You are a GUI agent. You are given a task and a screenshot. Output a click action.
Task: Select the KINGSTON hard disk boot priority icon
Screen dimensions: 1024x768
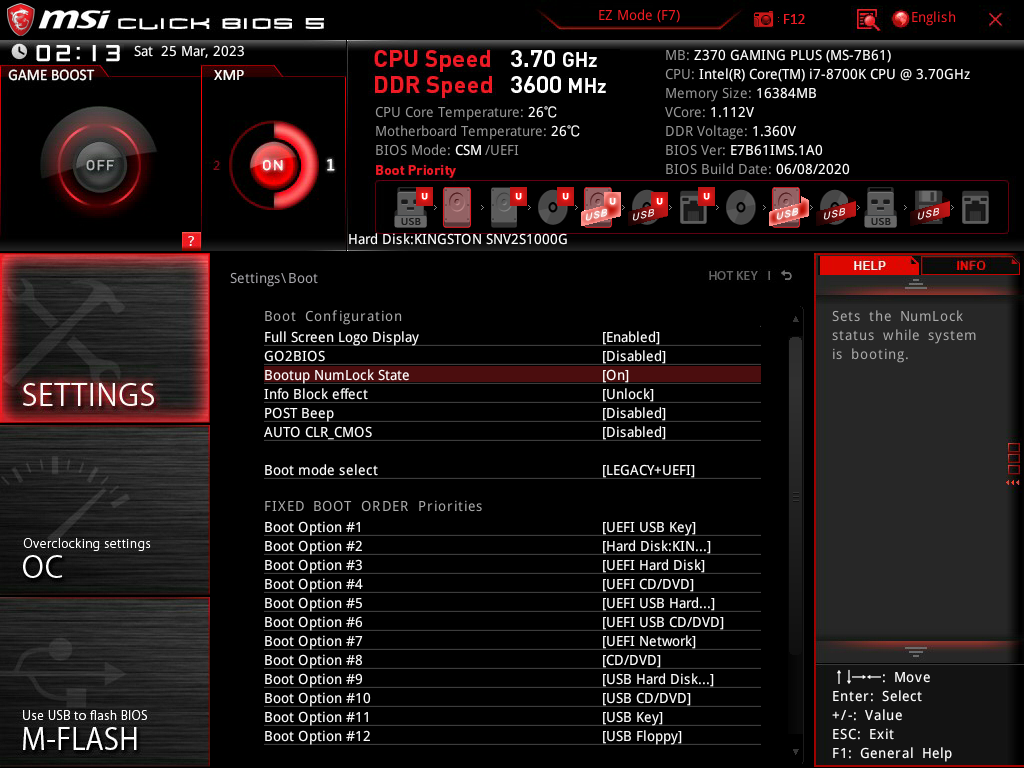[x=456, y=207]
